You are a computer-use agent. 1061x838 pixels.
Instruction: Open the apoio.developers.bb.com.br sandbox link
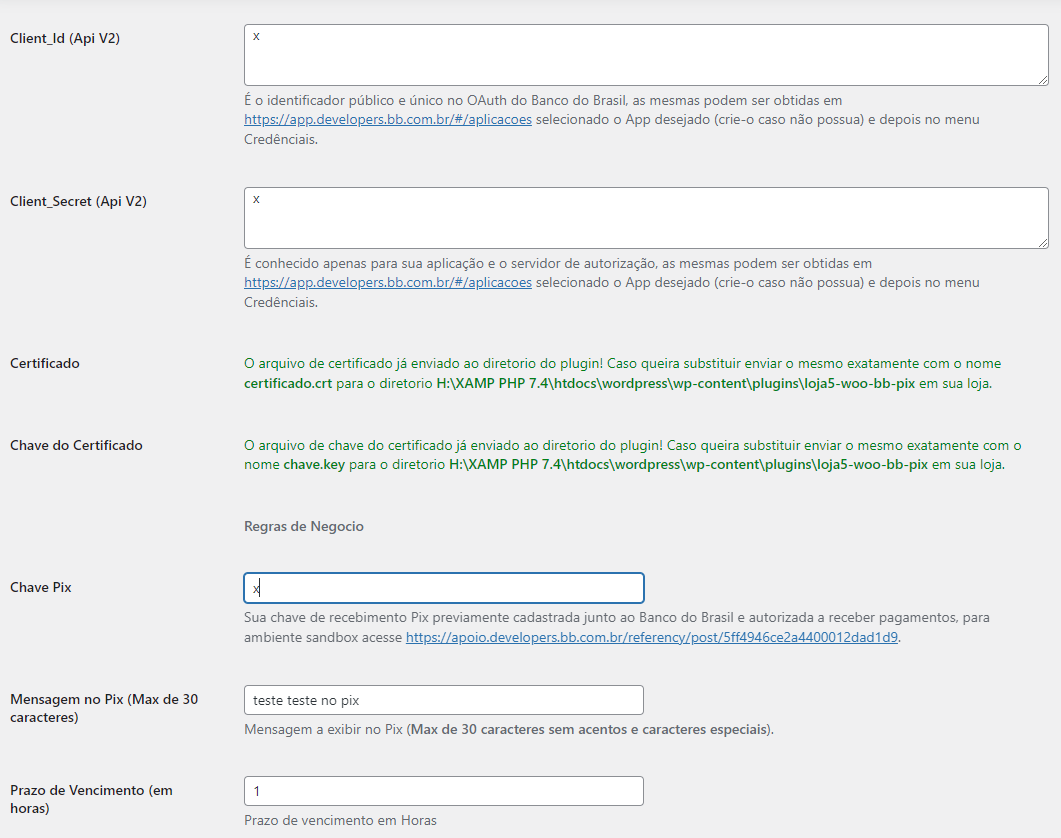coord(651,637)
